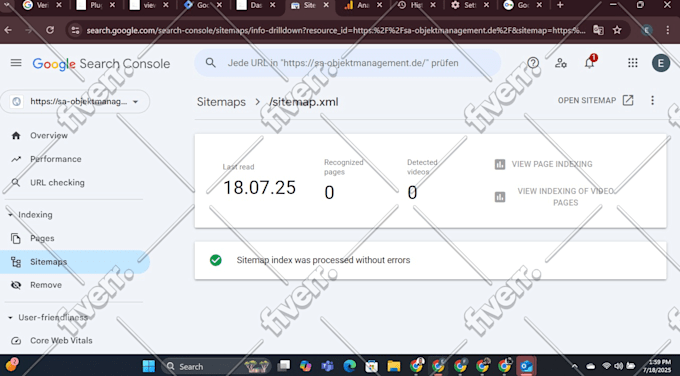This screenshot has height=376, width=680.
Task: Click the Recognized pages label
Action: click(343, 167)
